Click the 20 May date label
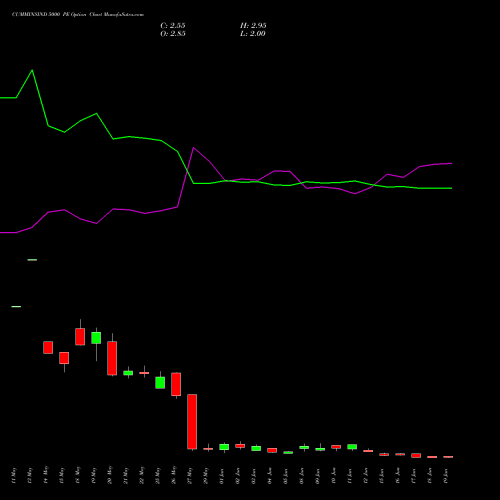Image resolution: width=500 pixels, height=500 pixels. click(x=110, y=475)
